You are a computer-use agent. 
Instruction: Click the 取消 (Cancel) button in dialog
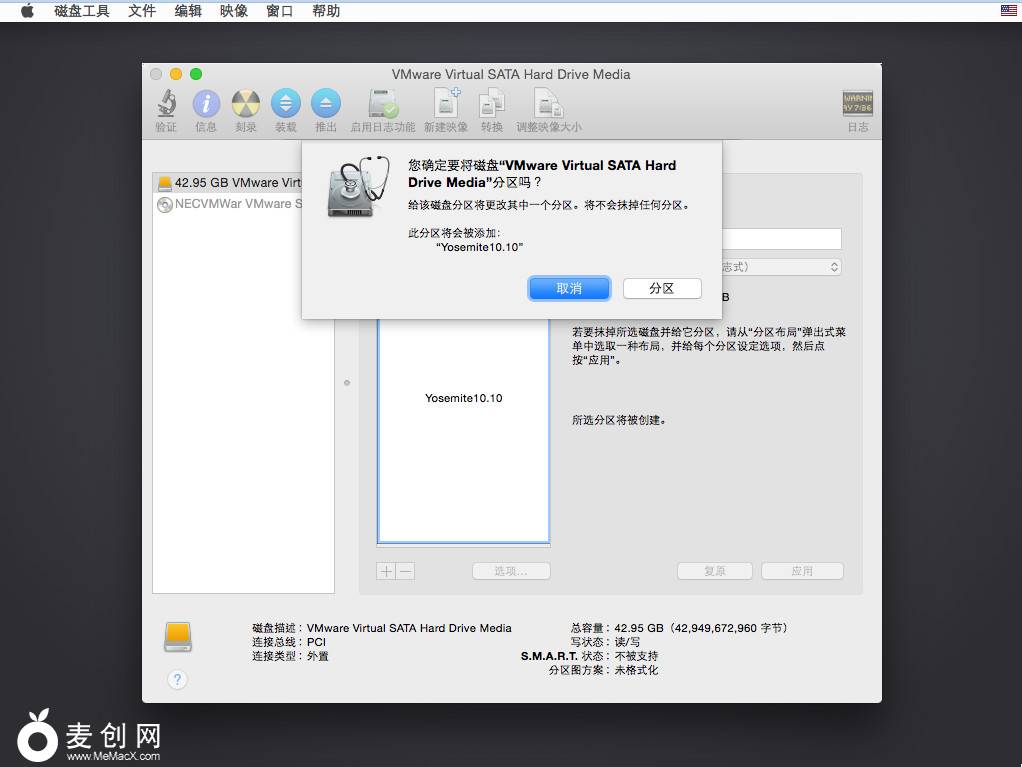point(569,288)
